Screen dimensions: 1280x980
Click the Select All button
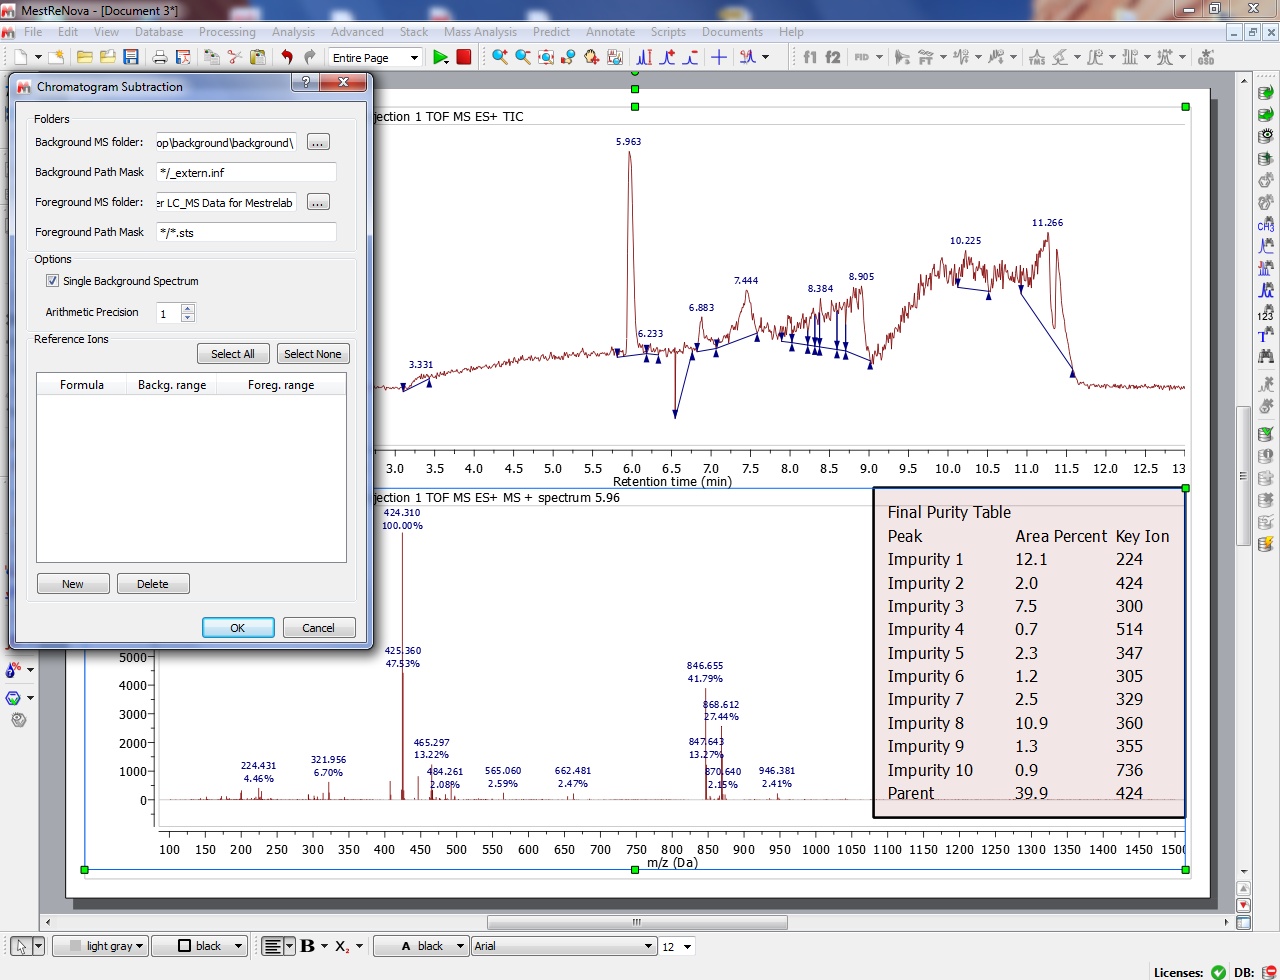[233, 354]
